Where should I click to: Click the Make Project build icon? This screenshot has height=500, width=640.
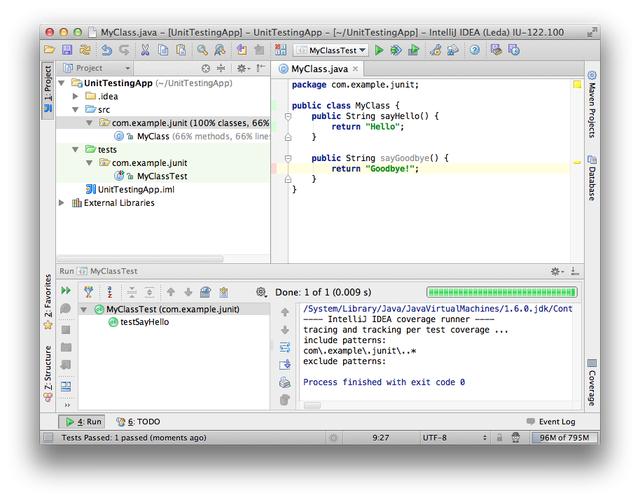(280, 50)
